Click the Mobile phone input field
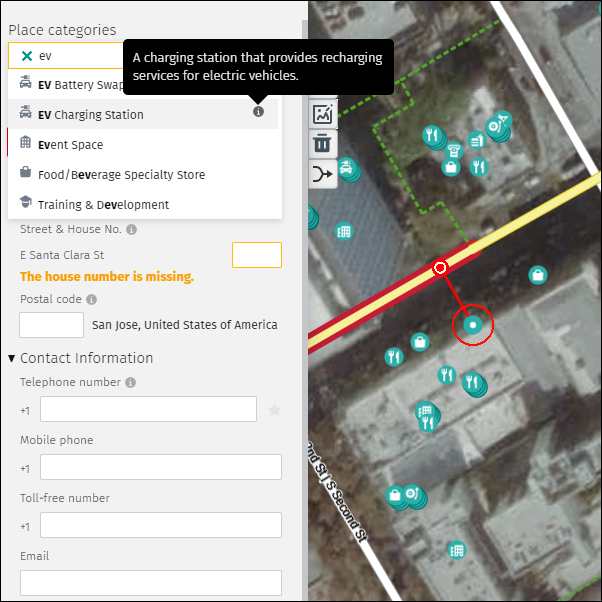Screen dimensions: 602x602 161,467
